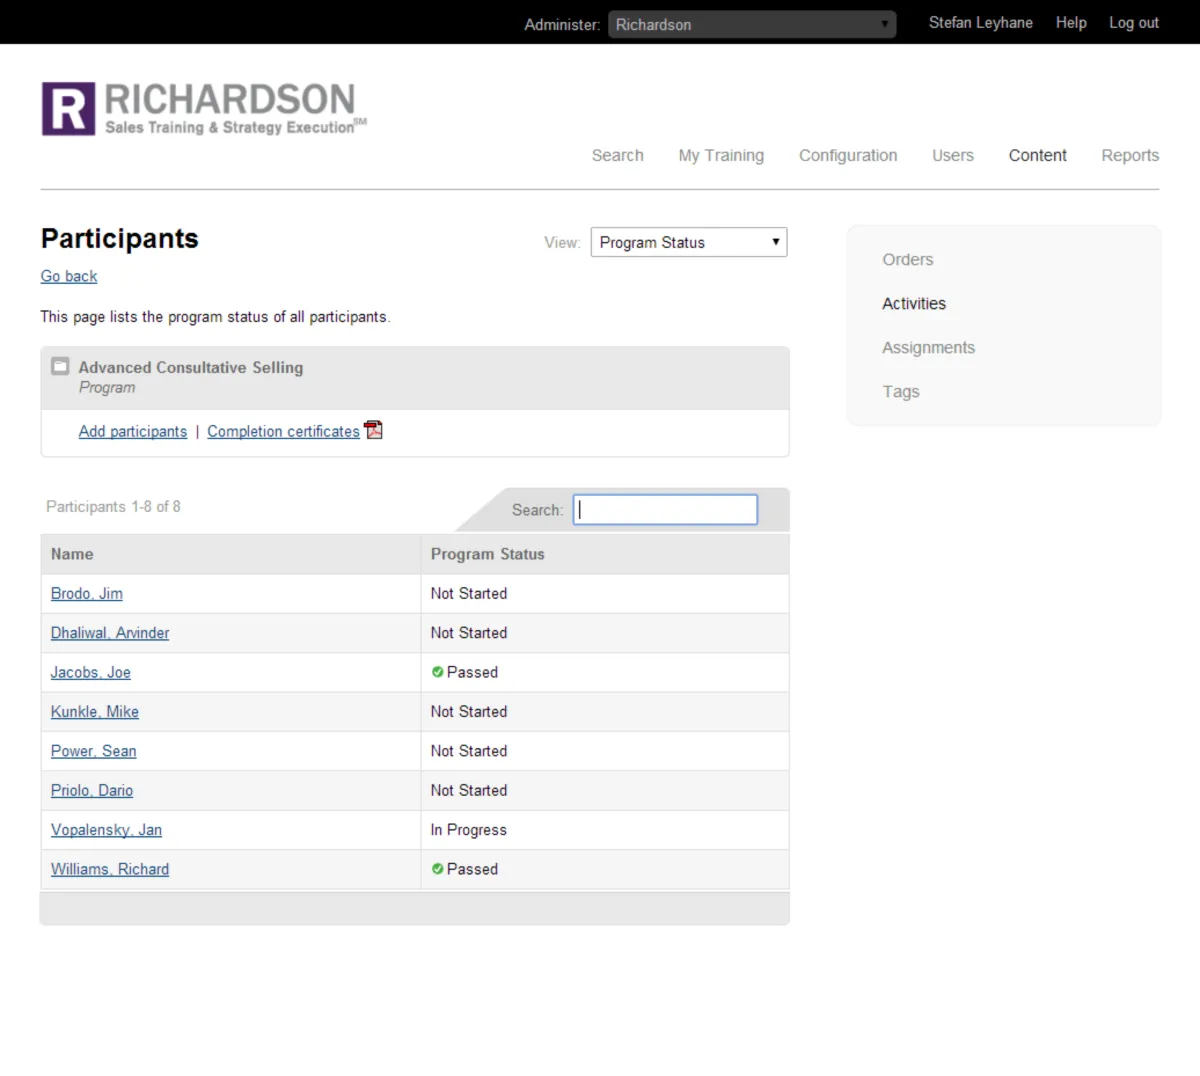Open participant Brodo, Jim

pos(87,593)
